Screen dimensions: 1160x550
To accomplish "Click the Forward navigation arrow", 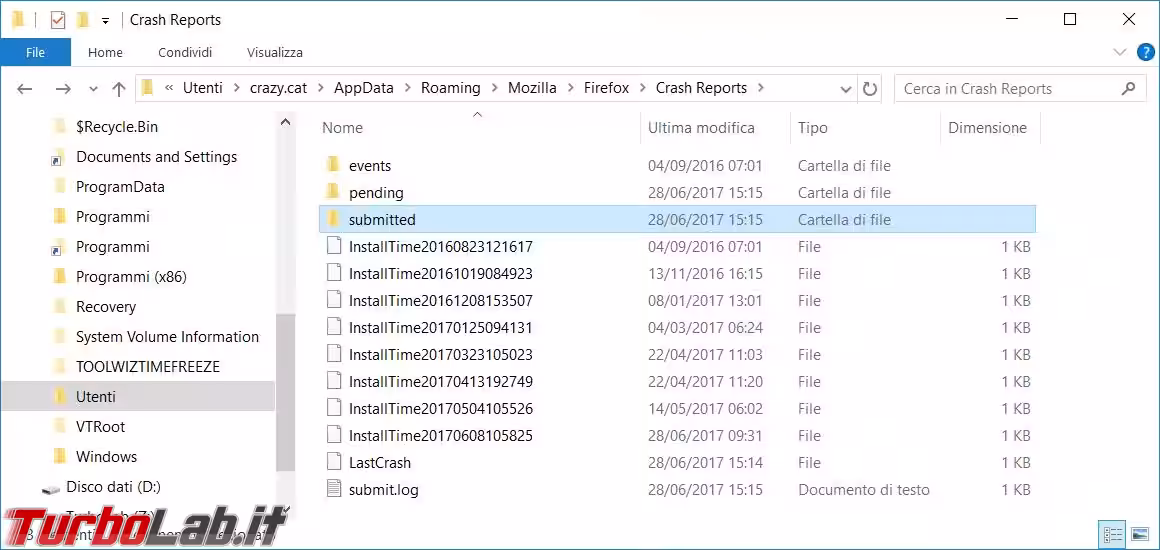I will [x=62, y=89].
